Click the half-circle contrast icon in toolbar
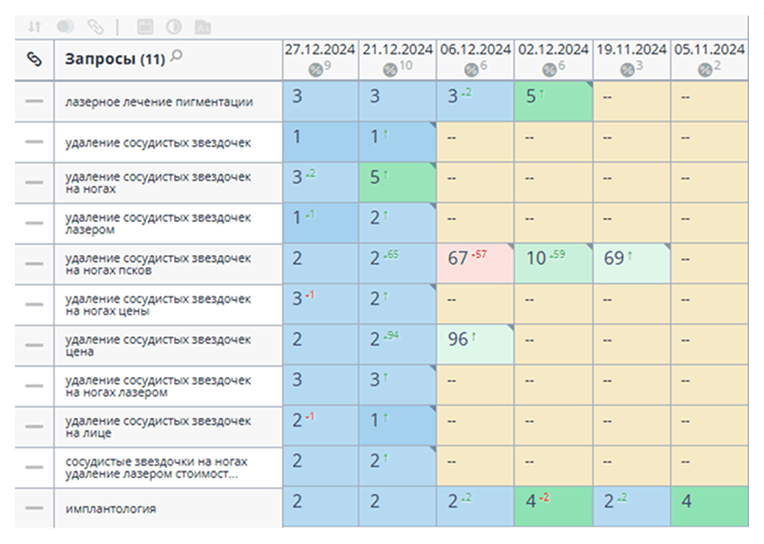 pos(174,26)
